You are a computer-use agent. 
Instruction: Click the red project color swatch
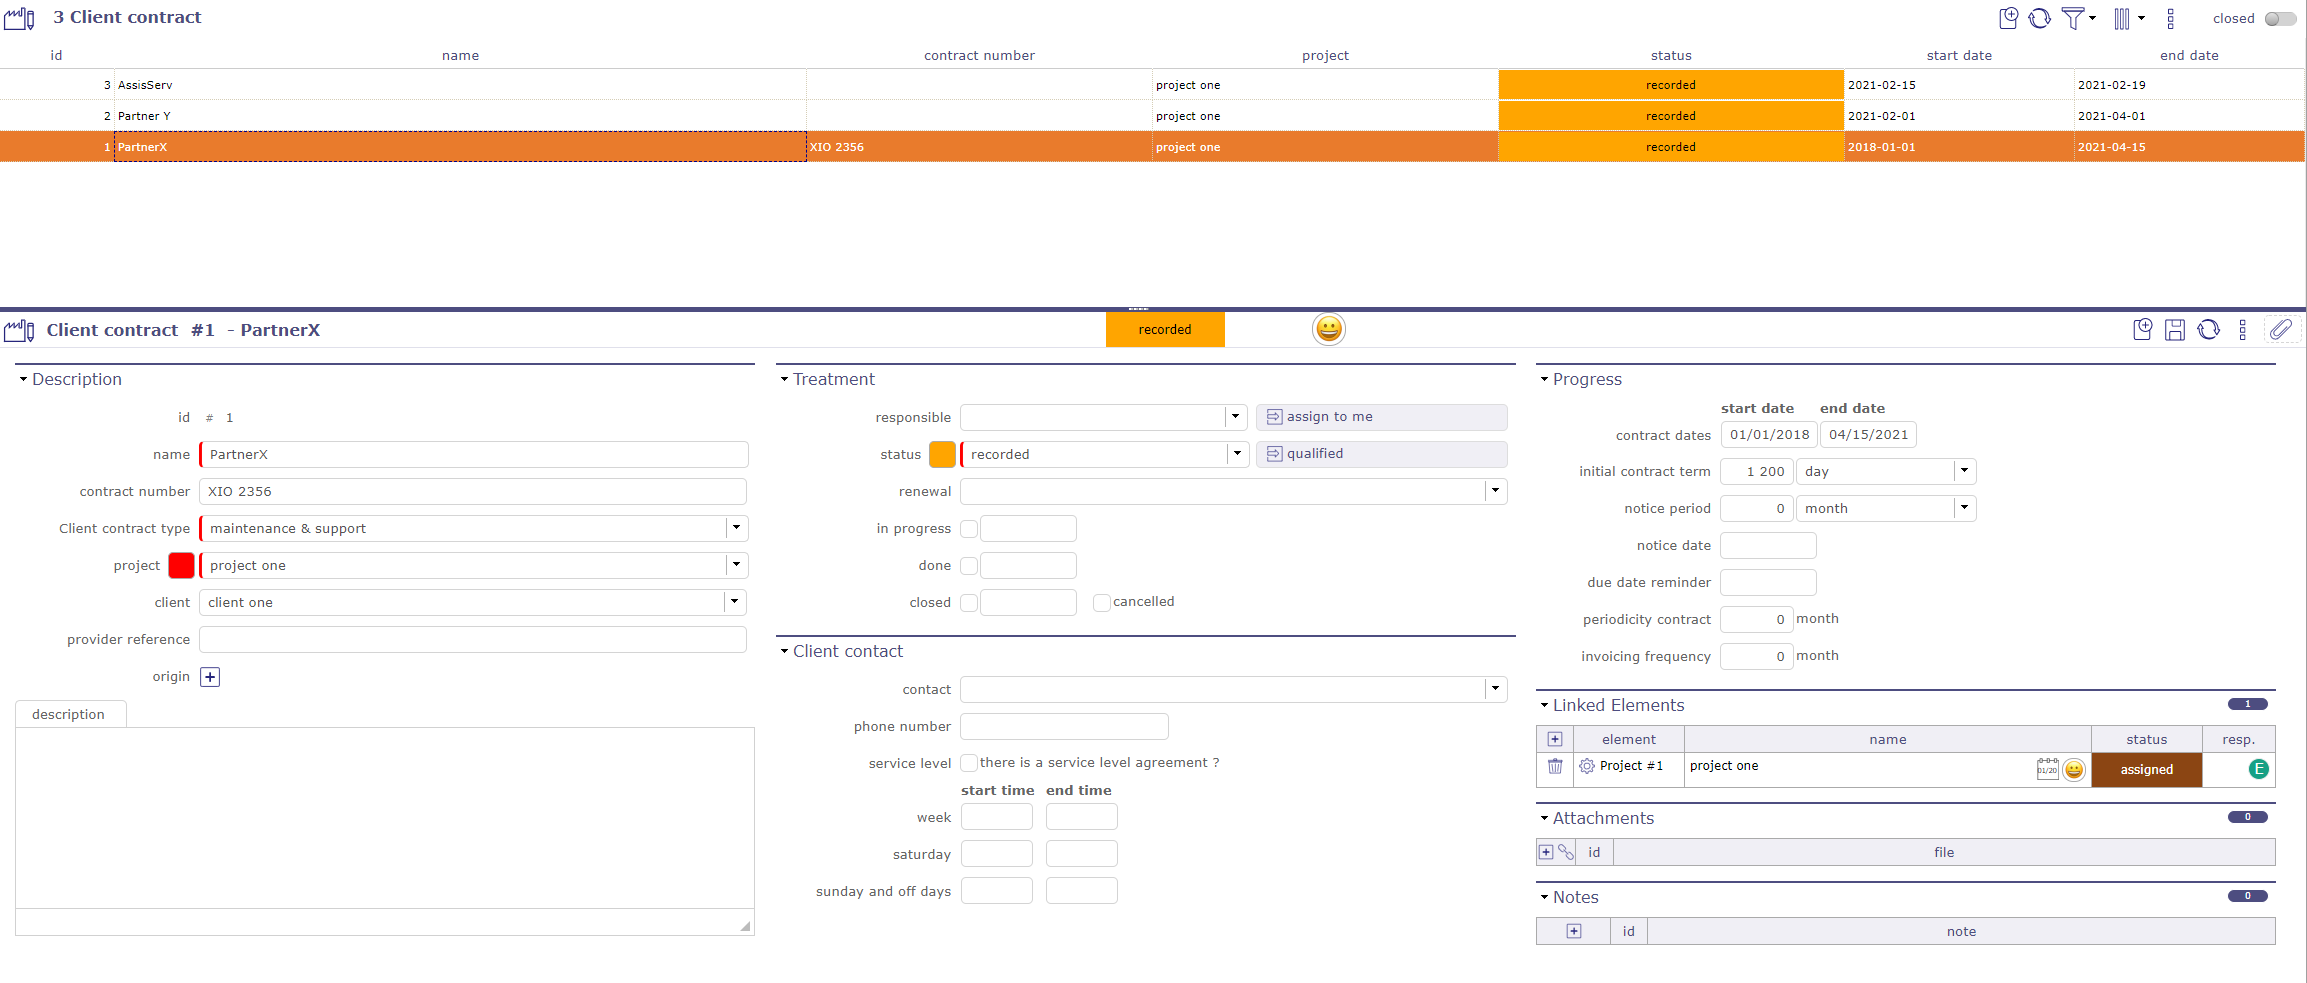tap(181, 565)
